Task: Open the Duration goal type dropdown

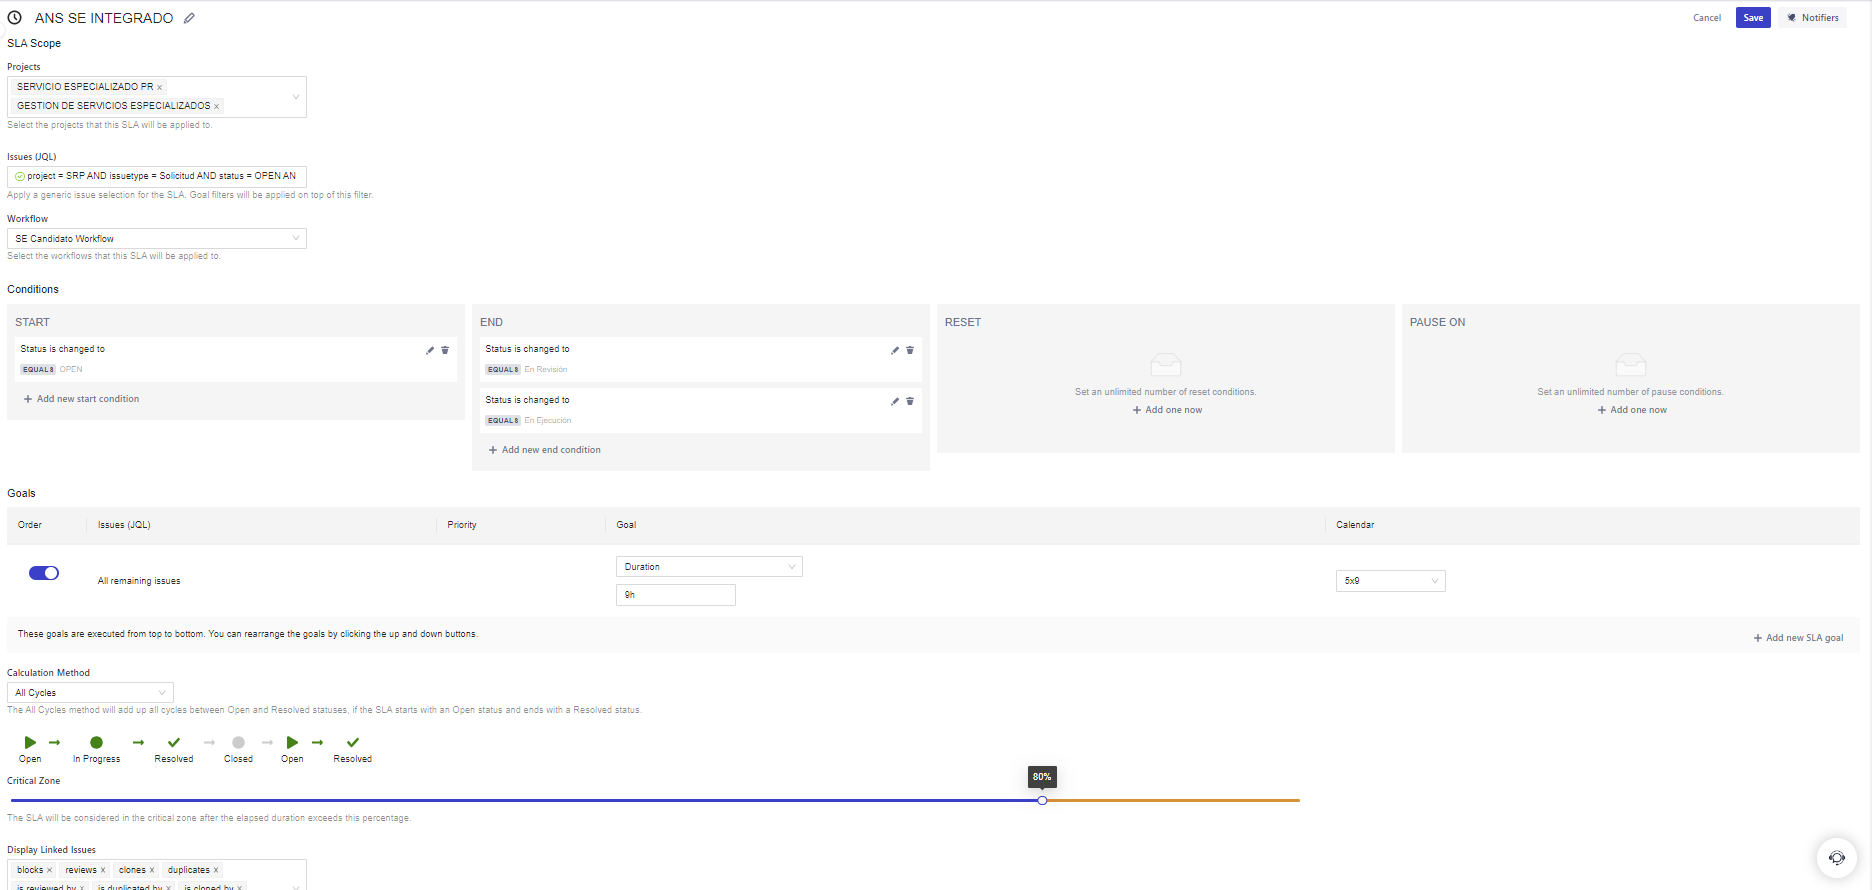Action: pyautogui.click(x=709, y=567)
